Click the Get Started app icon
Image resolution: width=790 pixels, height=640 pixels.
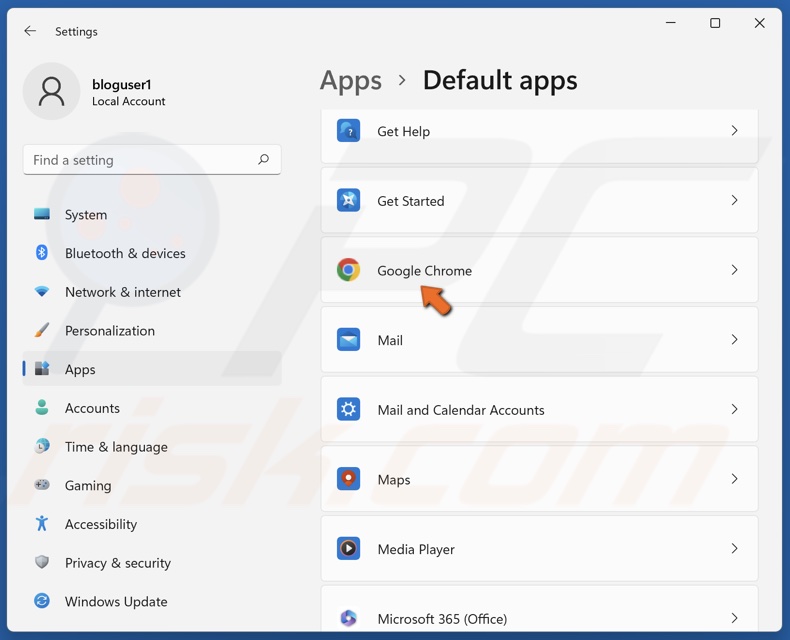click(348, 201)
